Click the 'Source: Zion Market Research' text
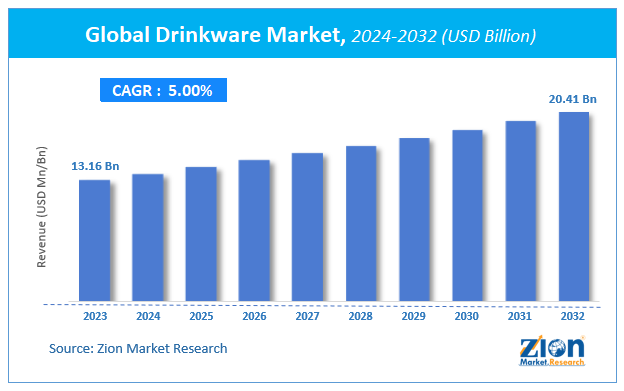Viewport: 624px width, 391px height. tap(138, 348)
